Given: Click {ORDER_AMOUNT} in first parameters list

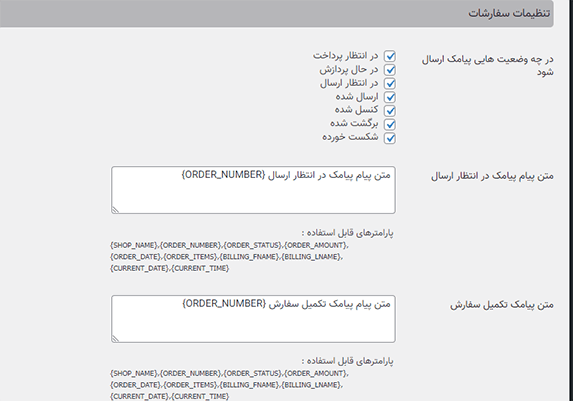Looking at the screenshot, I should coord(315,245).
